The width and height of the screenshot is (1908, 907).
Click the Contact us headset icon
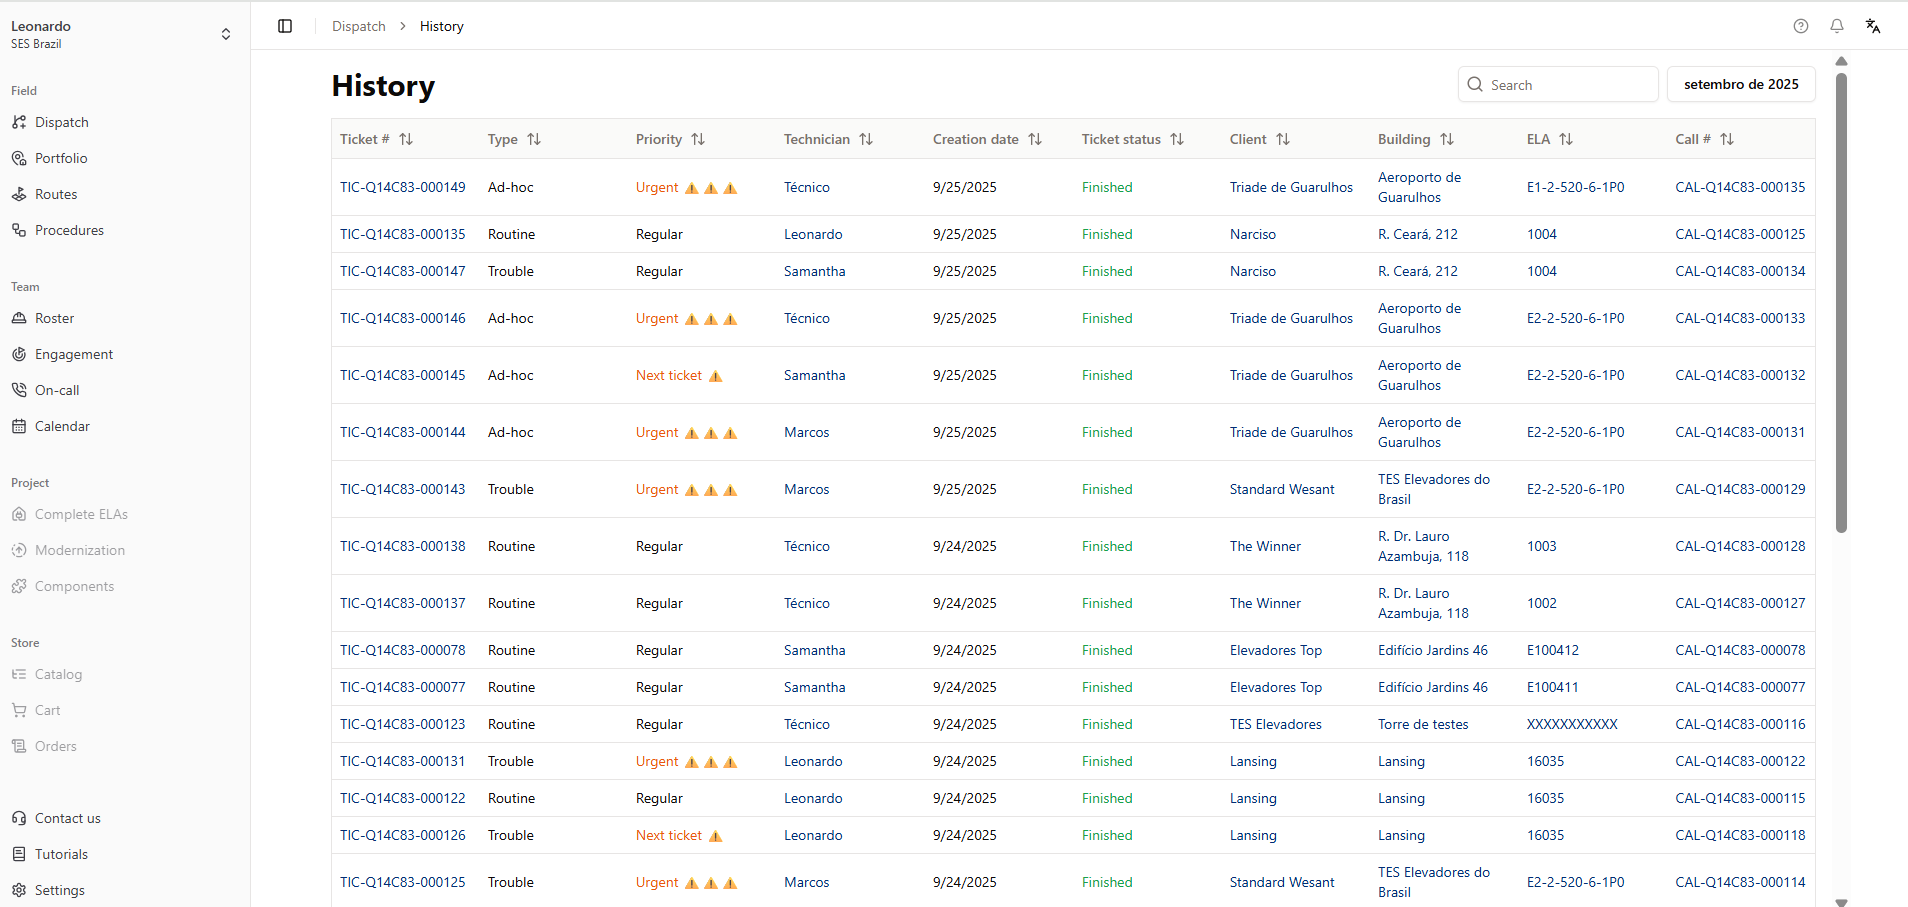tap(19, 818)
